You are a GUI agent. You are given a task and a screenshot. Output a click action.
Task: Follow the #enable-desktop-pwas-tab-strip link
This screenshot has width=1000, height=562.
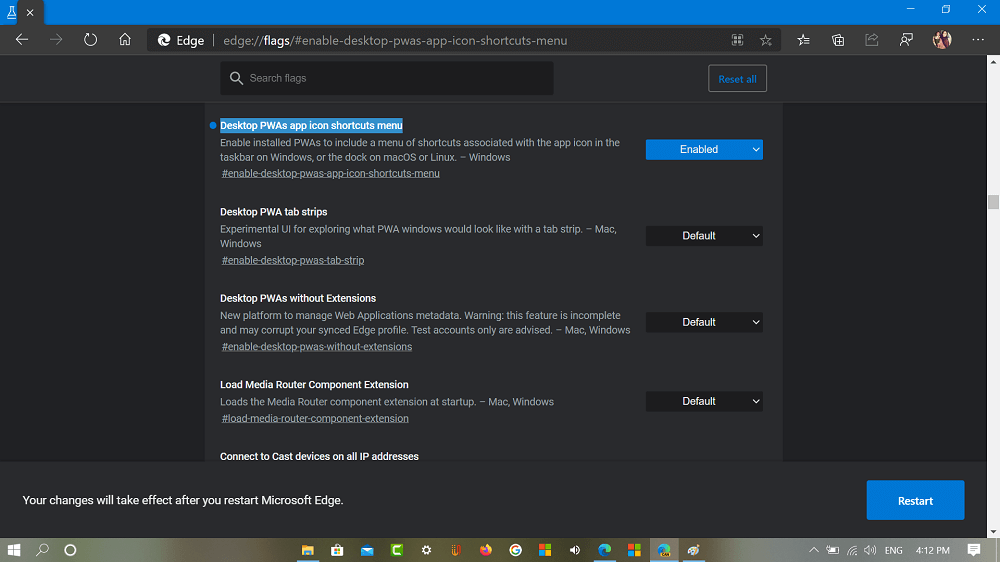[293, 260]
